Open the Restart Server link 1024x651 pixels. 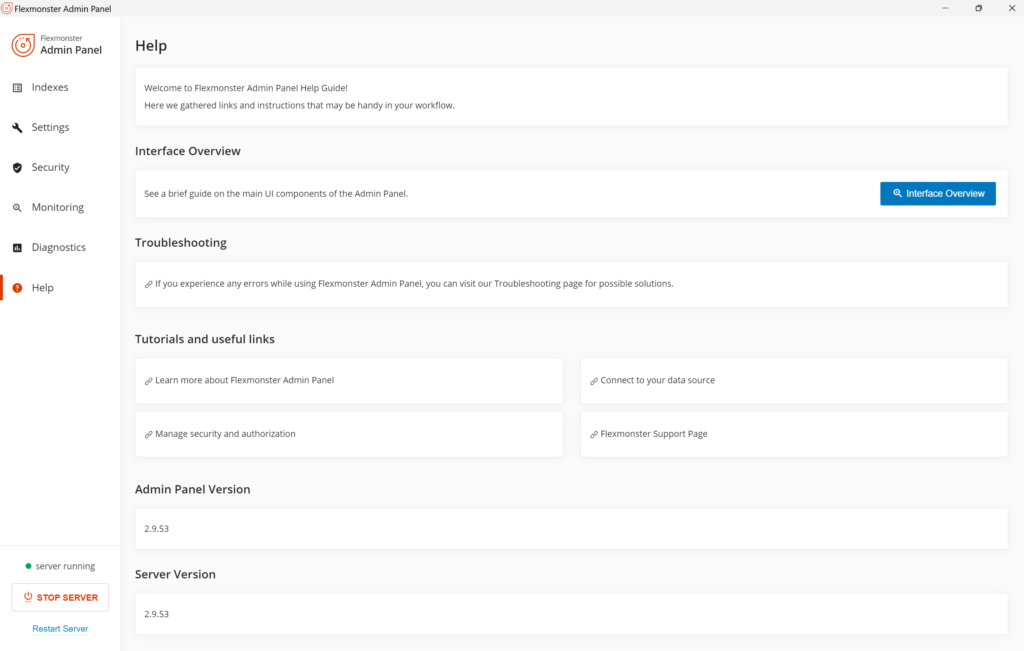[x=60, y=628]
